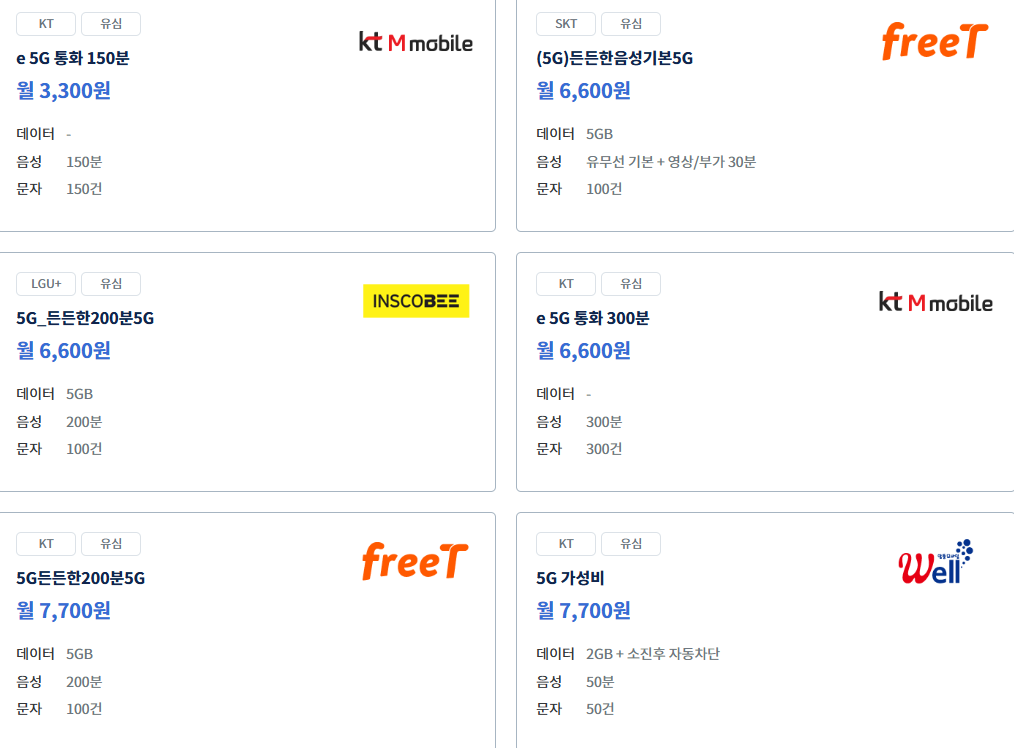
Task: Click the kt M mobile logo on e 5G 통화 300분
Action: click(x=936, y=300)
